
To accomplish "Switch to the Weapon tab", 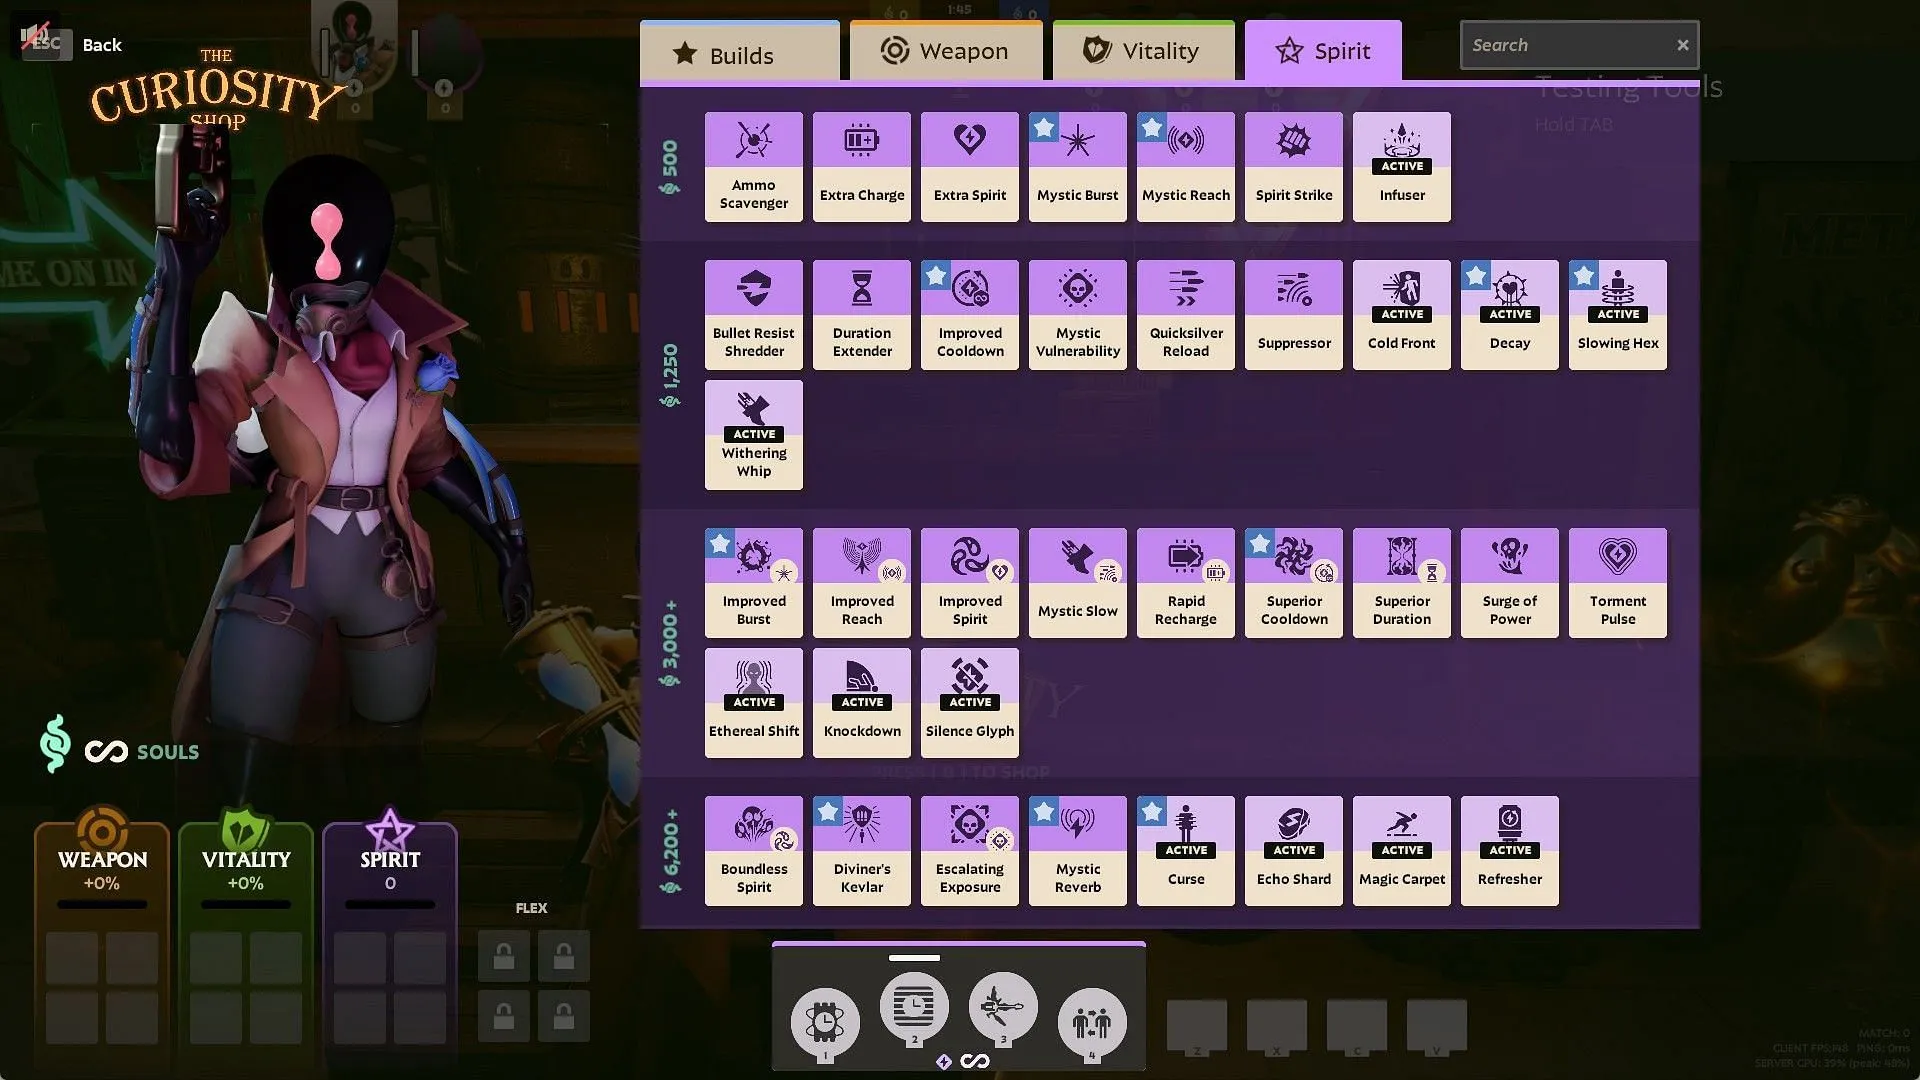I will click(x=943, y=50).
